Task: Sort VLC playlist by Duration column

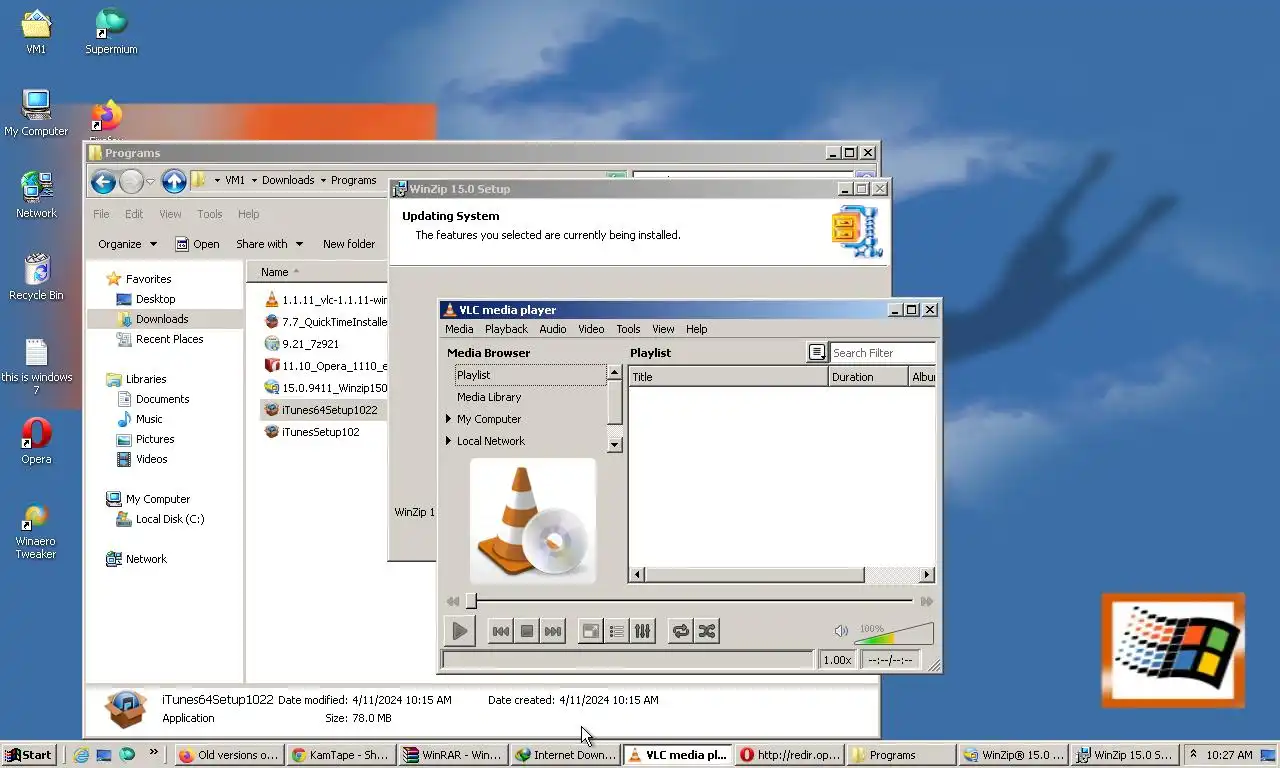Action: coord(868,377)
